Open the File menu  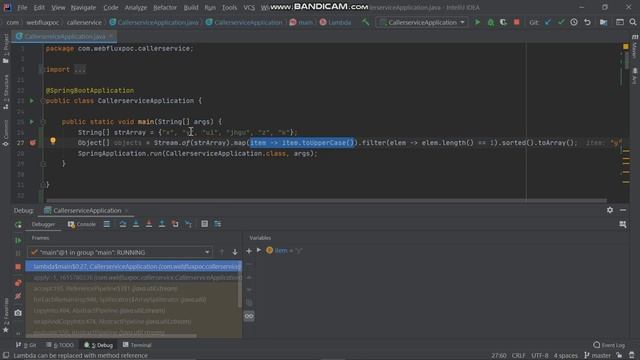click(22, 7)
